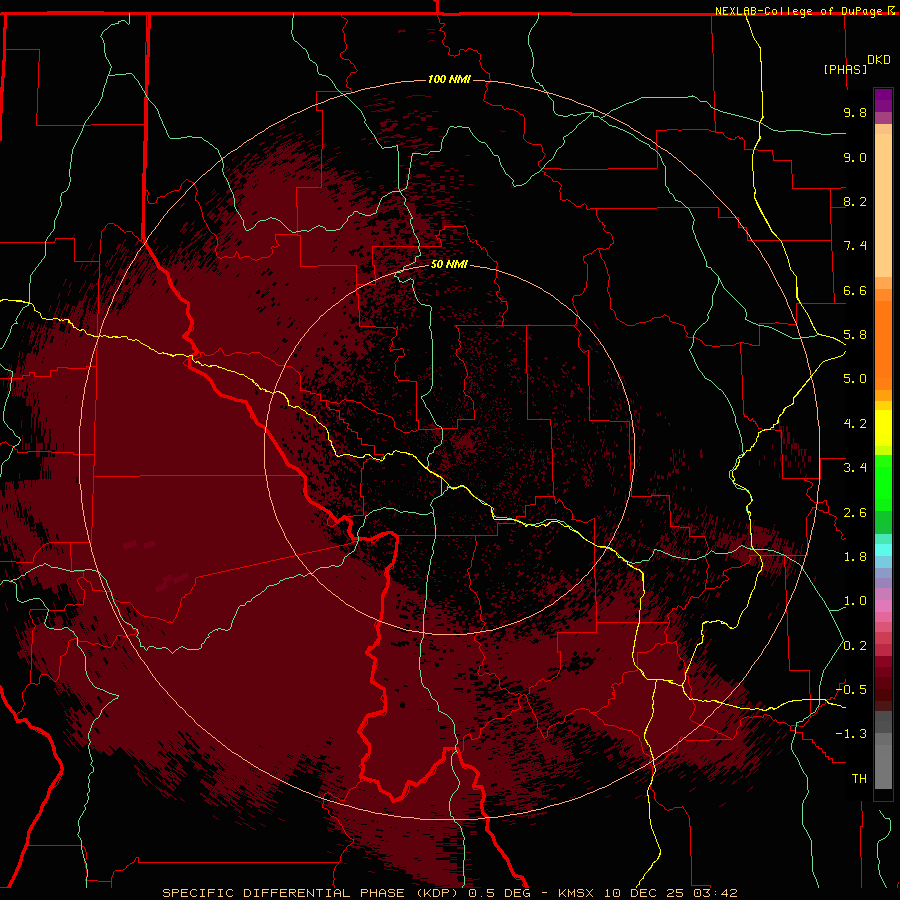Image resolution: width=900 pixels, height=900 pixels.
Task: Click the -0.5 legend value
Action: tap(851, 690)
